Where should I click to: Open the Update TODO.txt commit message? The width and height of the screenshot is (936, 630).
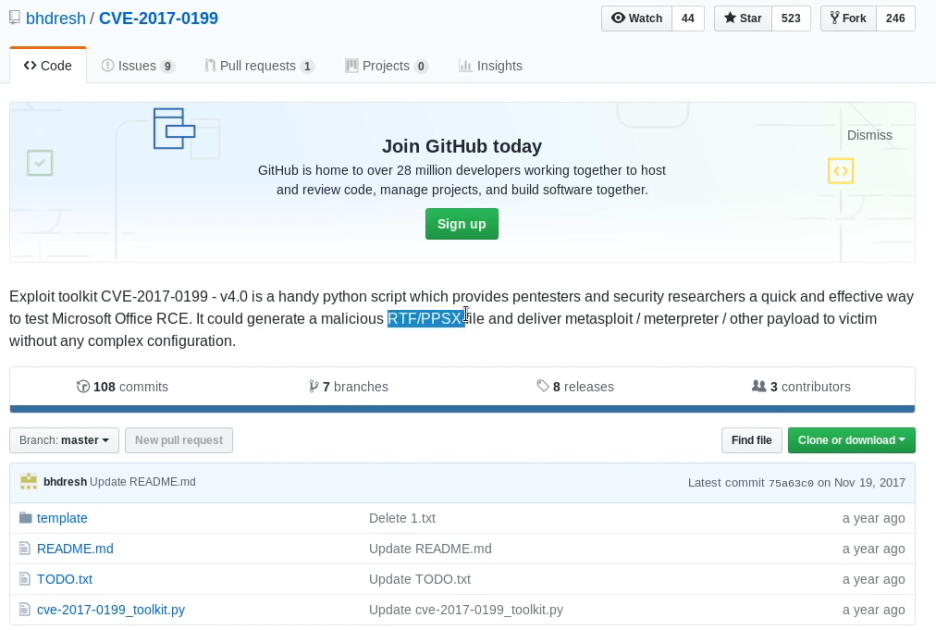420,579
